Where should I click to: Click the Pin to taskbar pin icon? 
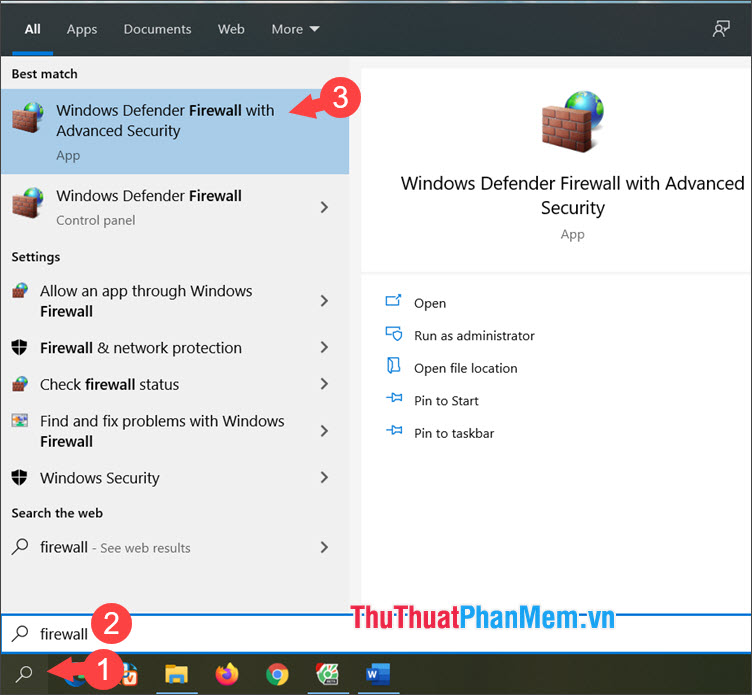point(394,430)
